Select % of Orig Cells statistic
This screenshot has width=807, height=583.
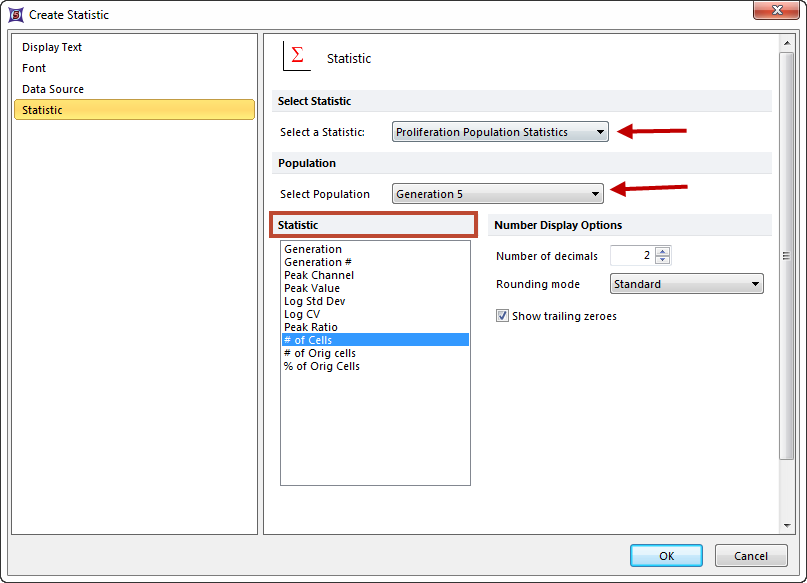pos(375,366)
